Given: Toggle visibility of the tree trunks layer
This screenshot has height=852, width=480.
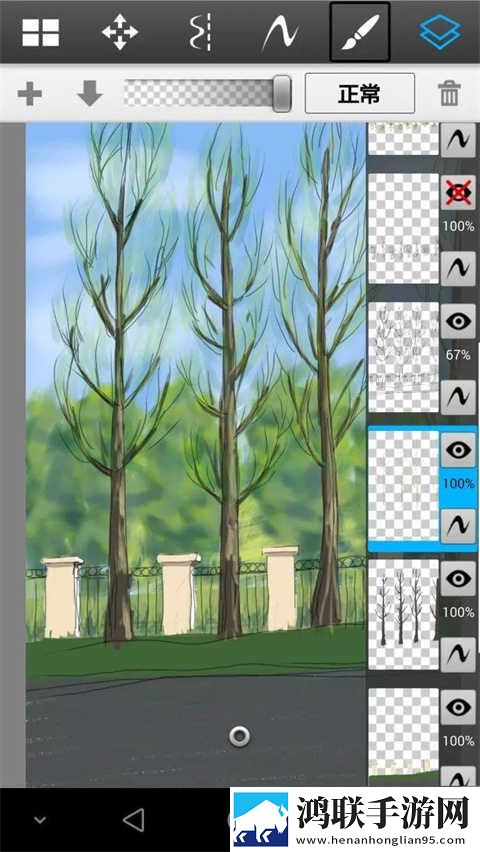Looking at the screenshot, I should (458, 579).
